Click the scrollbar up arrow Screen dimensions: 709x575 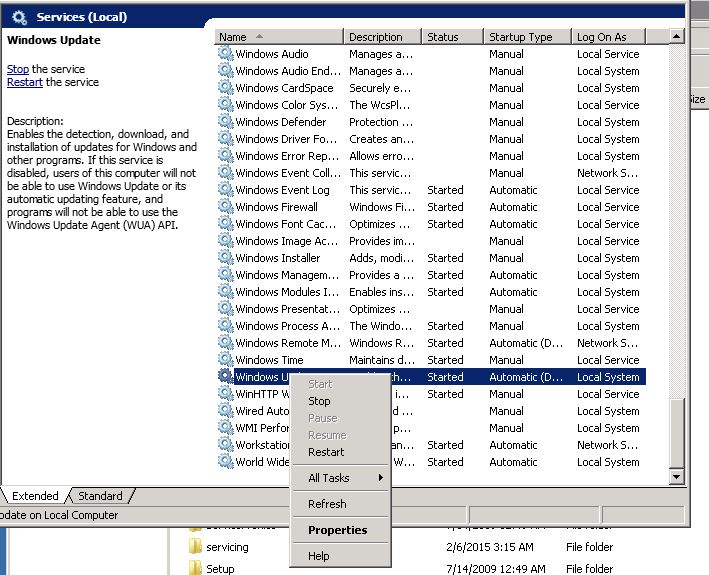point(676,36)
